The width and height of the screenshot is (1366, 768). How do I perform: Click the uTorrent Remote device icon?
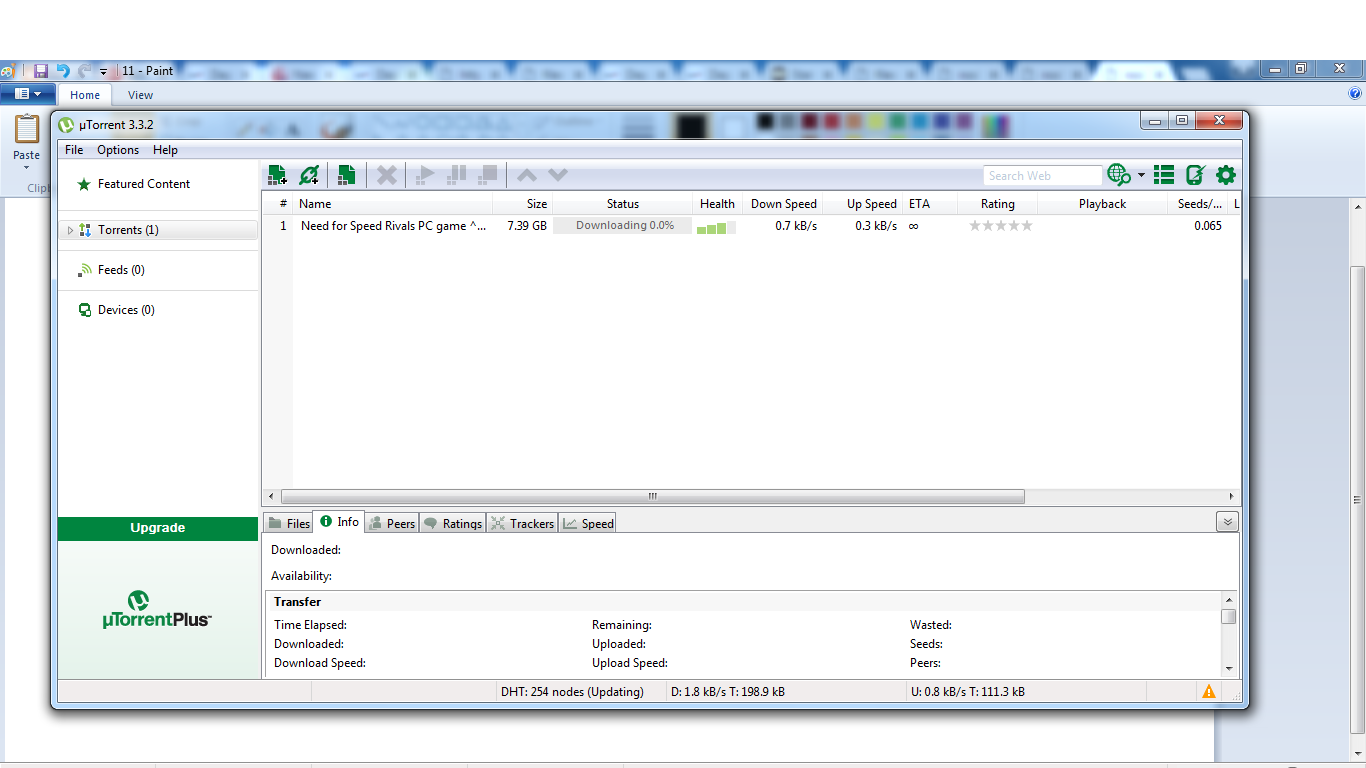pyautogui.click(x=1195, y=175)
